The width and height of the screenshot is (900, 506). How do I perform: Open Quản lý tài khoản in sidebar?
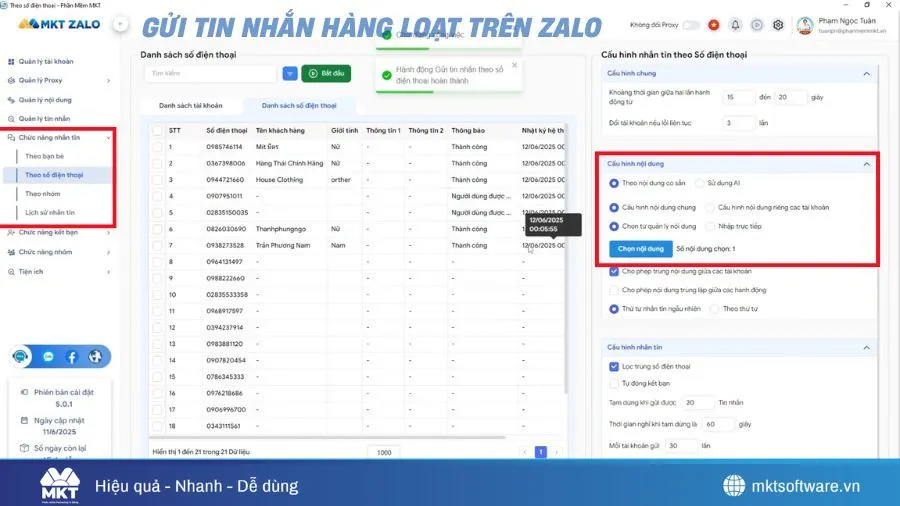[46, 61]
